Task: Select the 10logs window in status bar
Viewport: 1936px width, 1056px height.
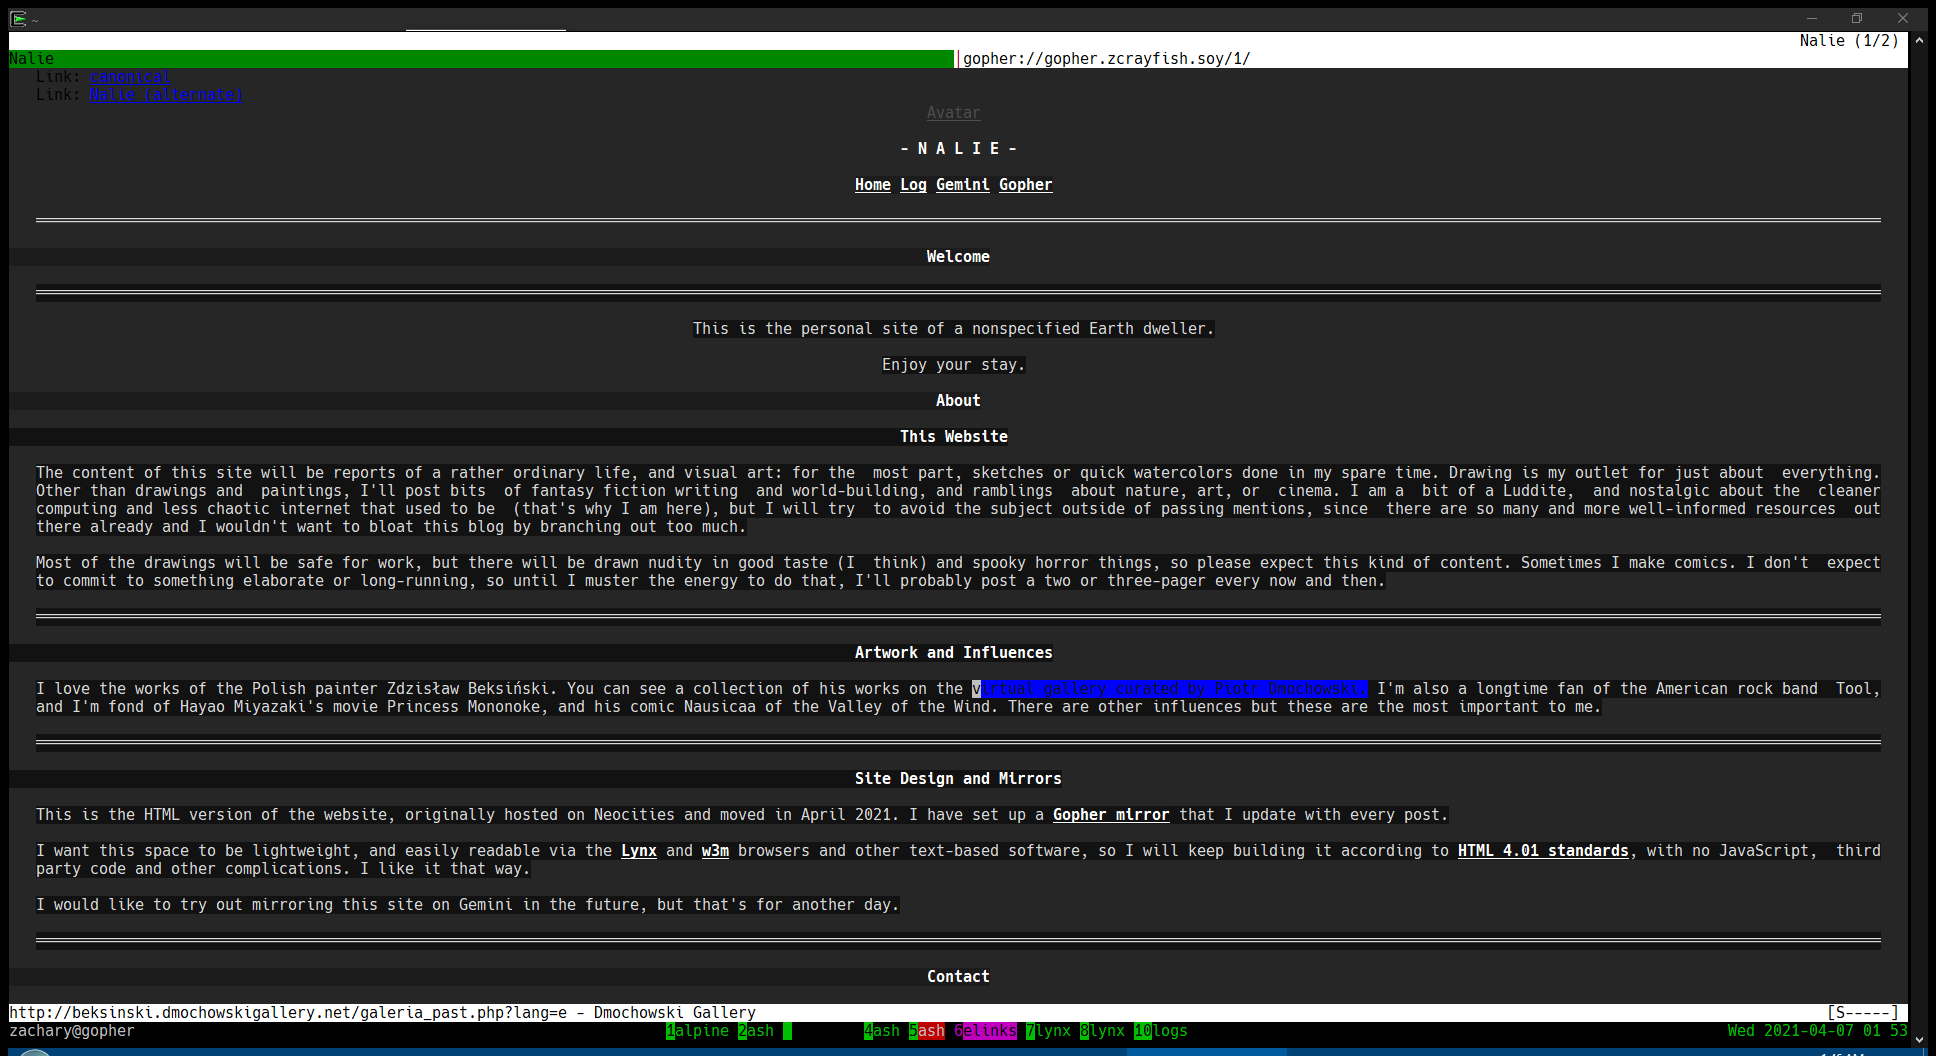Action: pos(1160,1031)
